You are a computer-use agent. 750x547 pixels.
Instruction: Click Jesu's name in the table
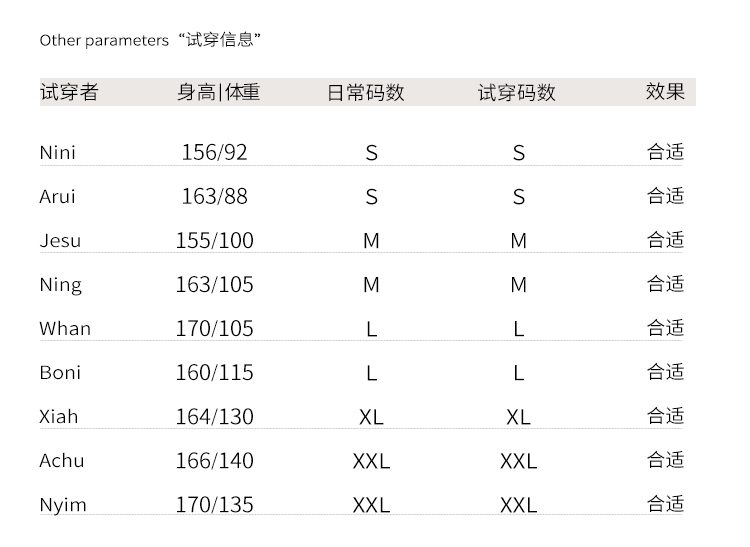(x=60, y=241)
